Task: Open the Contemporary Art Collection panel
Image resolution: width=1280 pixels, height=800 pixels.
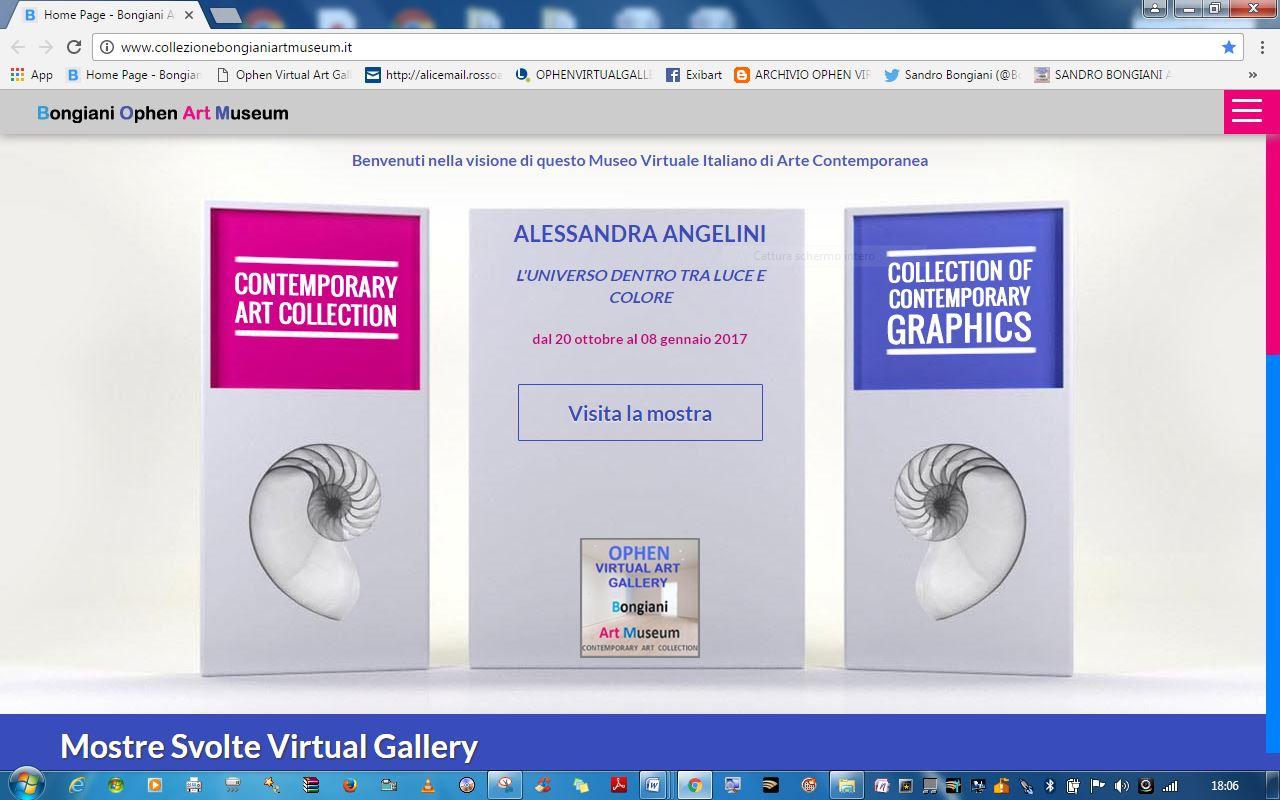Action: [x=315, y=300]
